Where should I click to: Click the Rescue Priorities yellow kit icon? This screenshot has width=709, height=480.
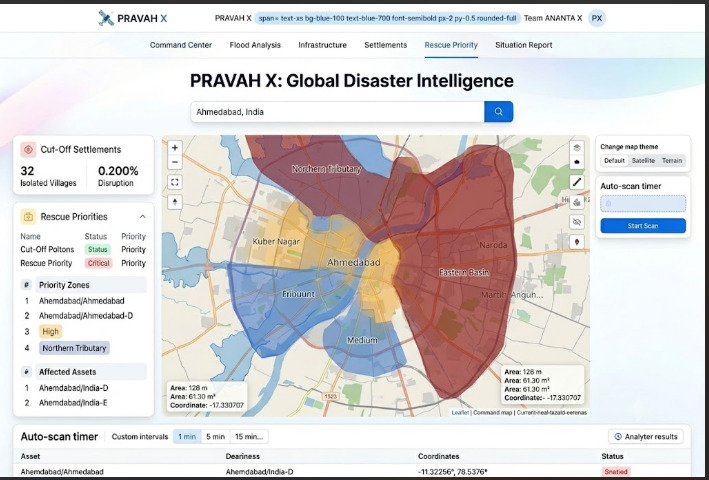point(28,216)
